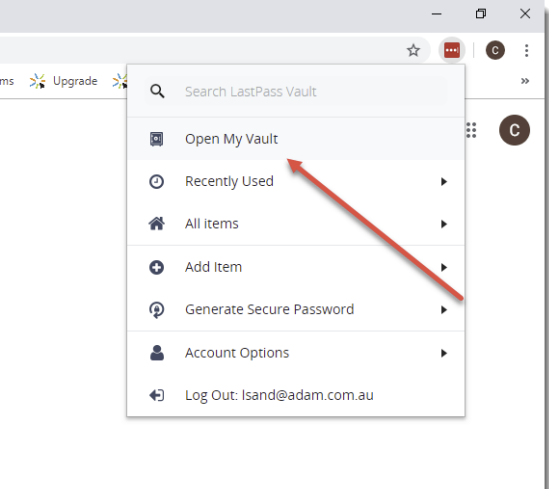Click the vault safe icon
The width and height of the screenshot is (549, 489).
click(x=156, y=139)
